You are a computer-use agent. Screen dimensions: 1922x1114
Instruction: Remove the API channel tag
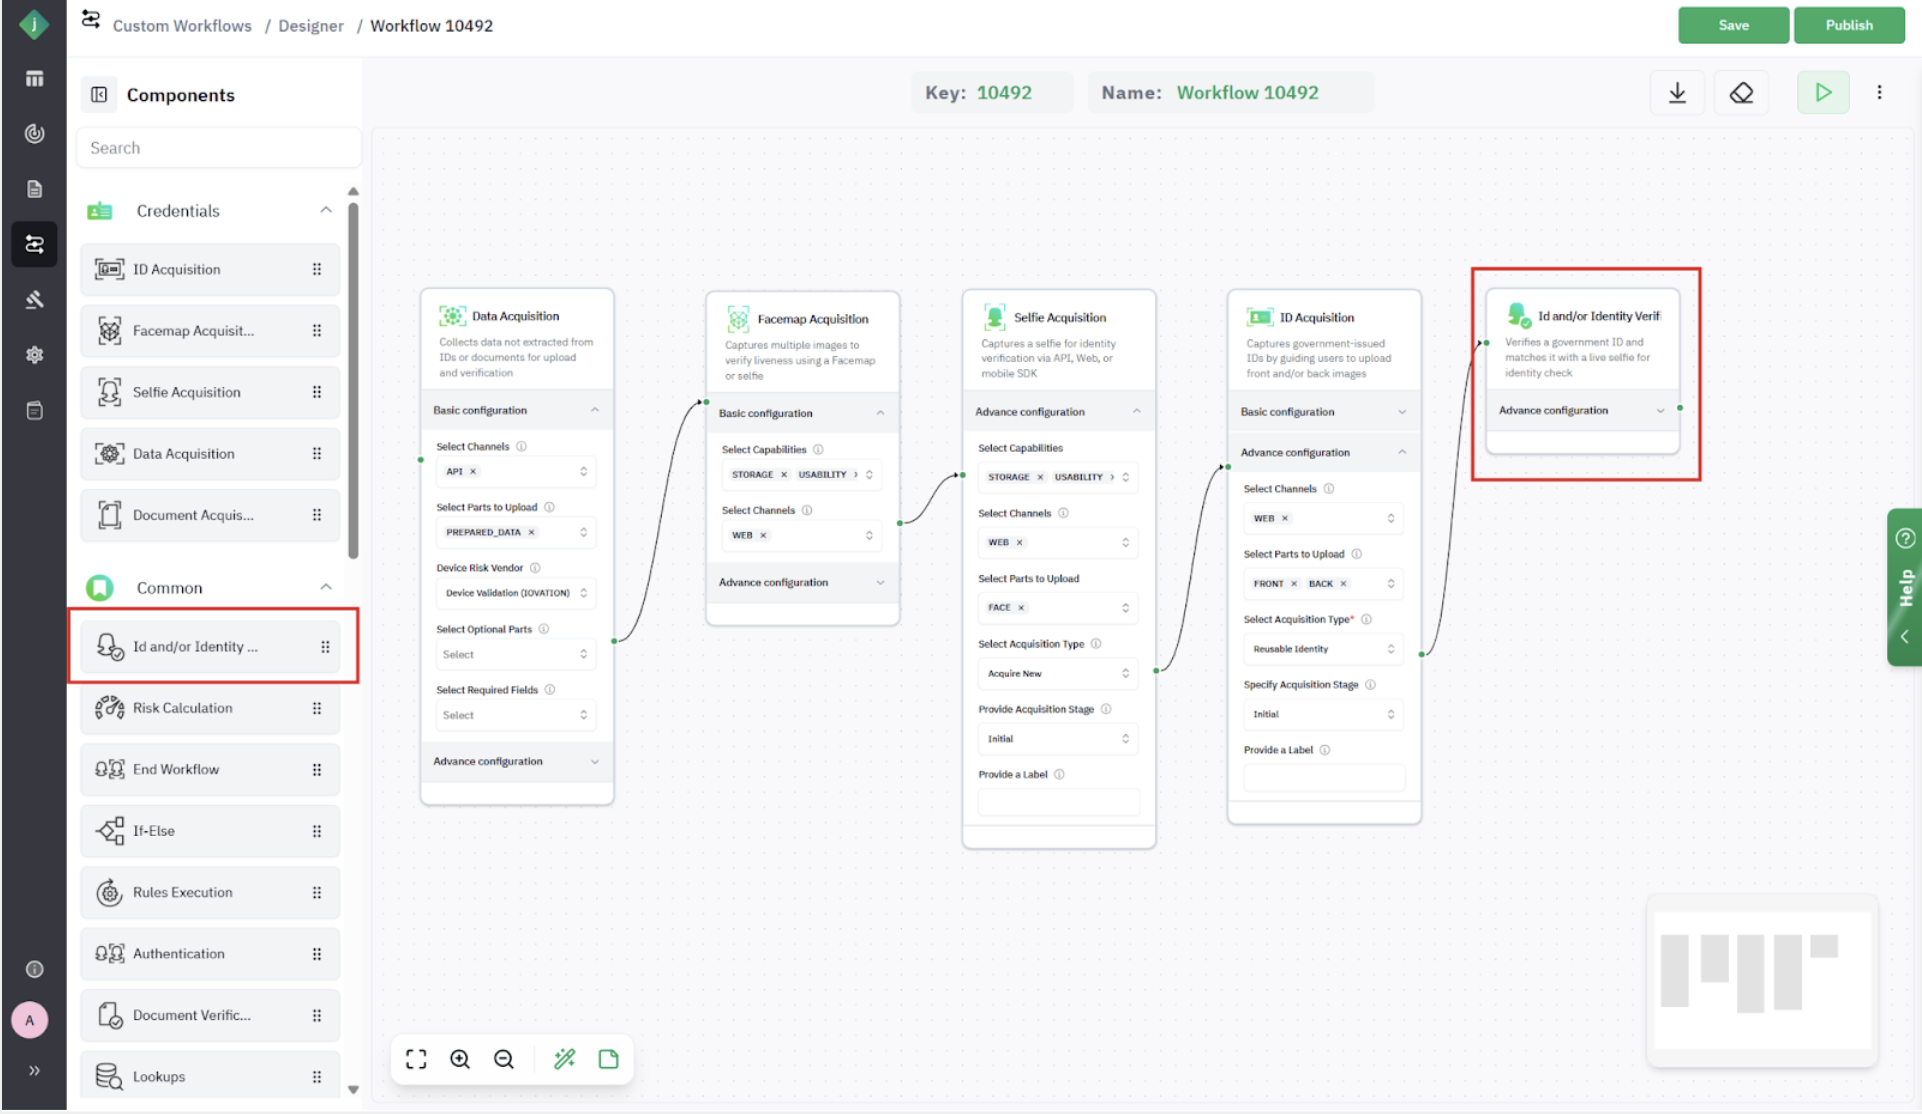tap(474, 472)
